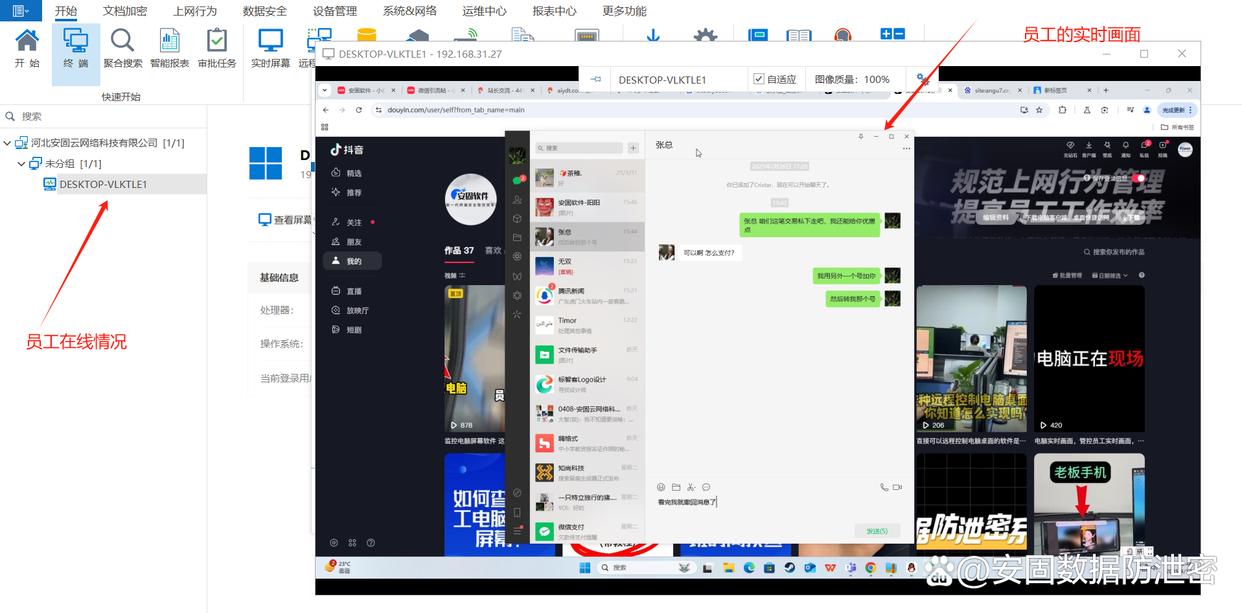
Task: Open 直播 in Douyin sidebar
Action: (x=345, y=291)
